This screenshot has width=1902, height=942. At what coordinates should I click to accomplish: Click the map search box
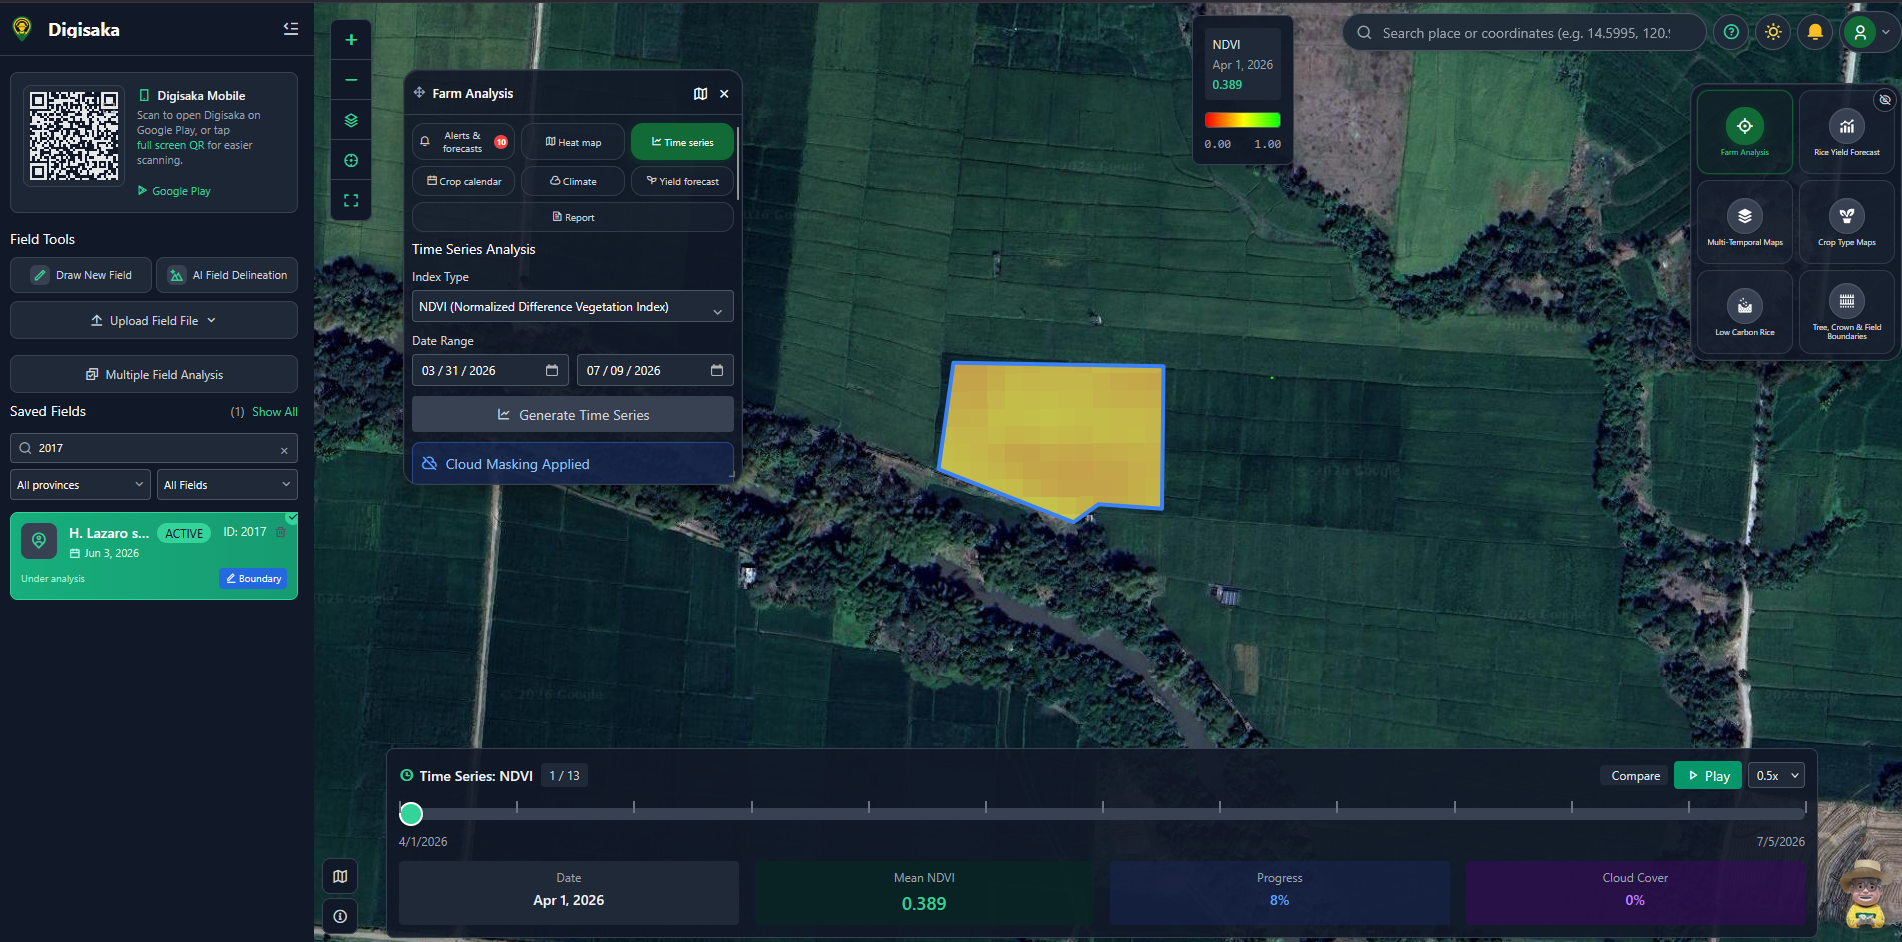click(x=1524, y=33)
